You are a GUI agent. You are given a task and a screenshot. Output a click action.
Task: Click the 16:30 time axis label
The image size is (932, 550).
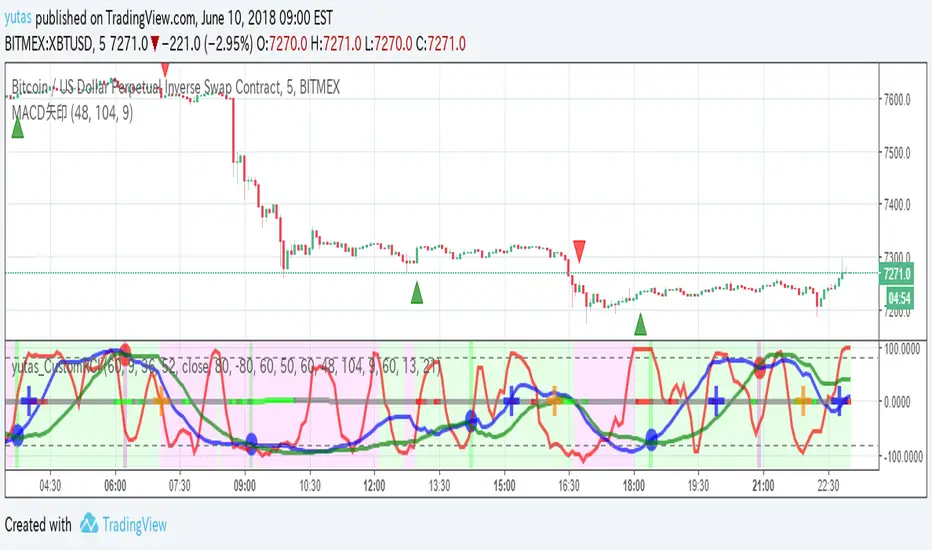[x=569, y=485]
